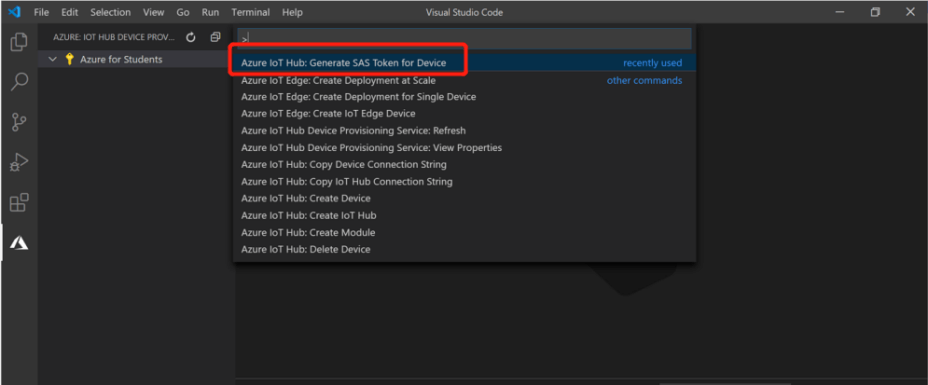Select the Azure icon in activity bar

pos(19,242)
